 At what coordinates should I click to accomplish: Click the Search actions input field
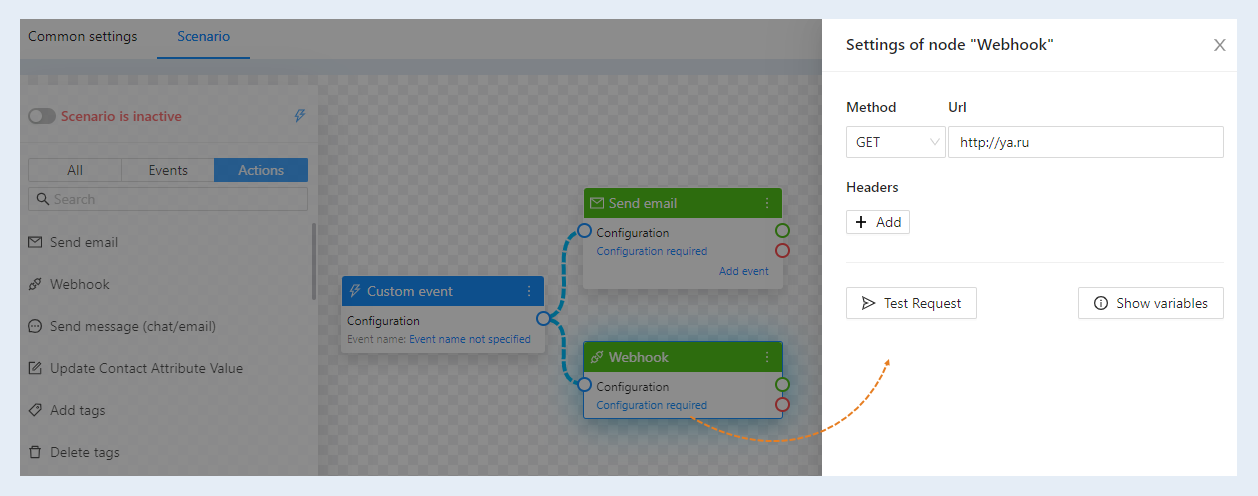pyautogui.click(x=168, y=199)
